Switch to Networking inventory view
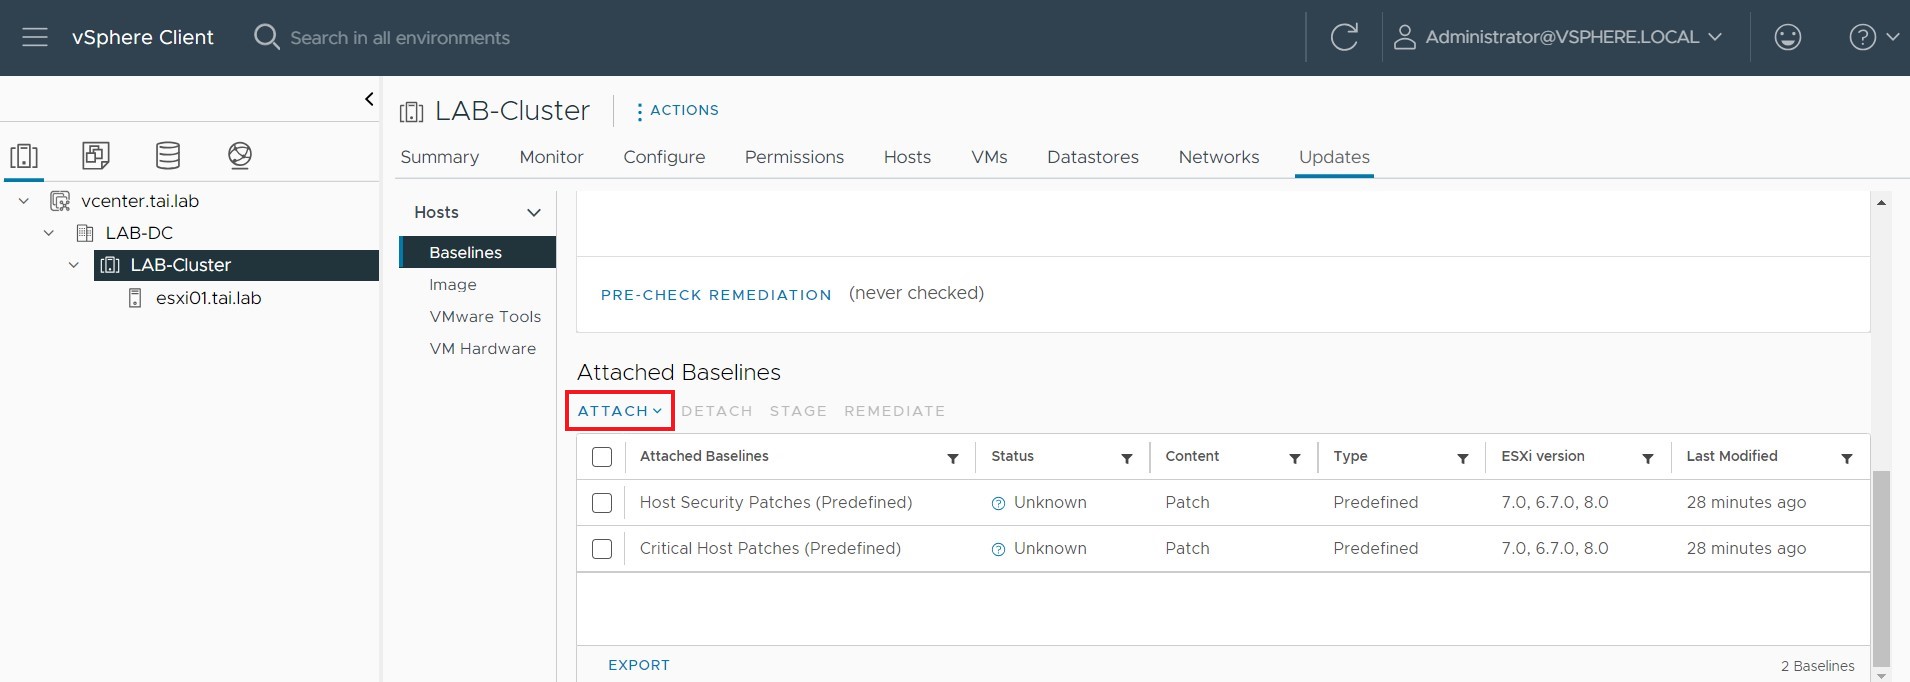Image resolution: width=1910 pixels, height=682 pixels. pyautogui.click(x=240, y=156)
